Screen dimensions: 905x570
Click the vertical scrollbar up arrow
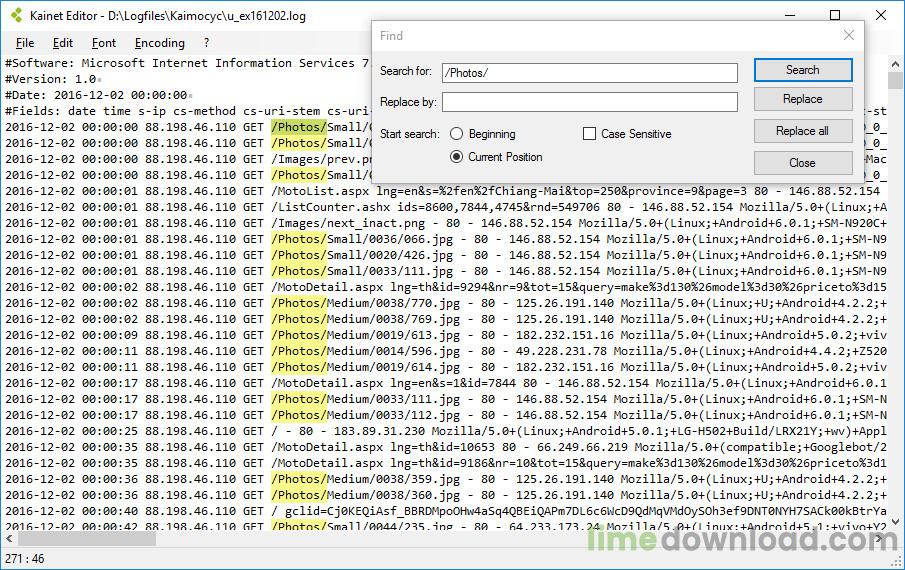[896, 64]
